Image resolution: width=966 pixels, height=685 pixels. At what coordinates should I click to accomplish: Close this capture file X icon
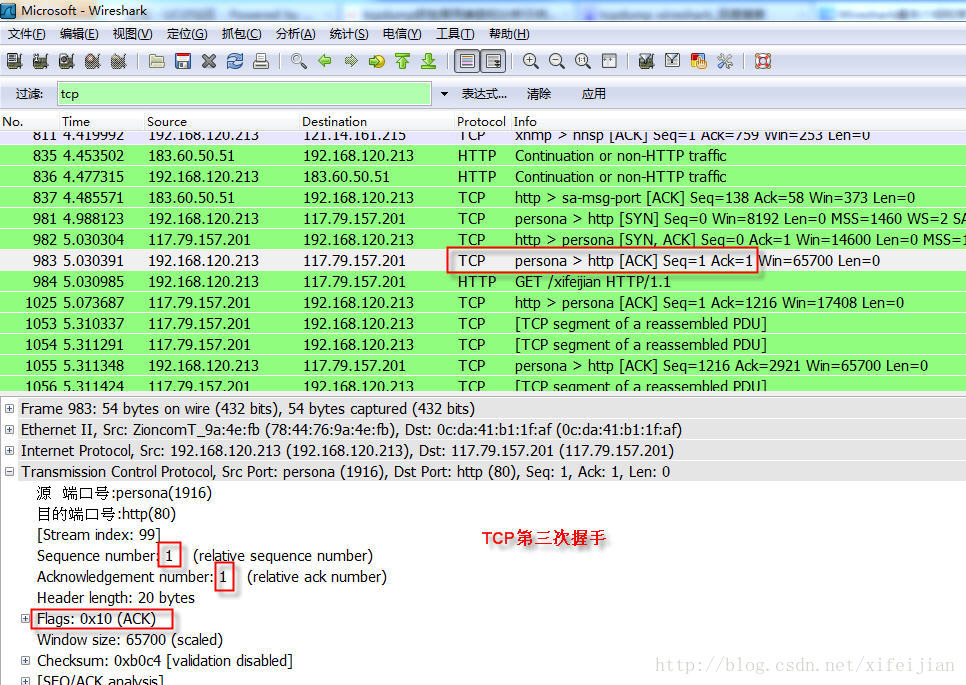pos(209,61)
